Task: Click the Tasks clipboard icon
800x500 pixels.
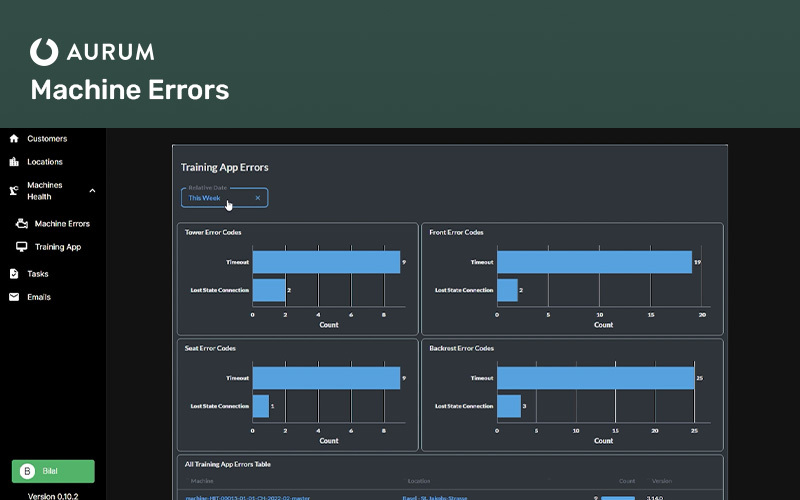Action: tap(14, 274)
